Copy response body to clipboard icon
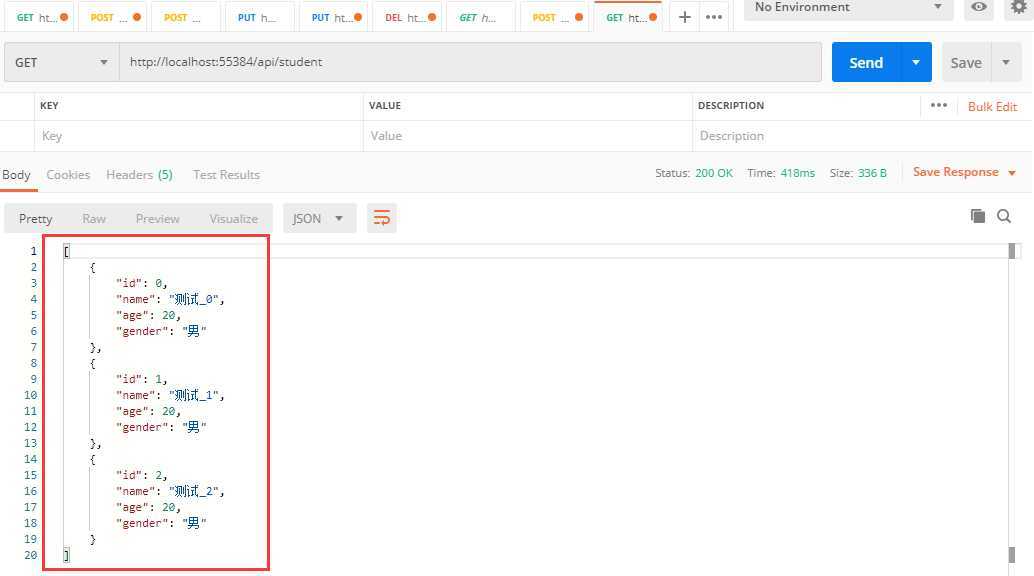The height and width of the screenshot is (576, 1034). tap(978, 216)
